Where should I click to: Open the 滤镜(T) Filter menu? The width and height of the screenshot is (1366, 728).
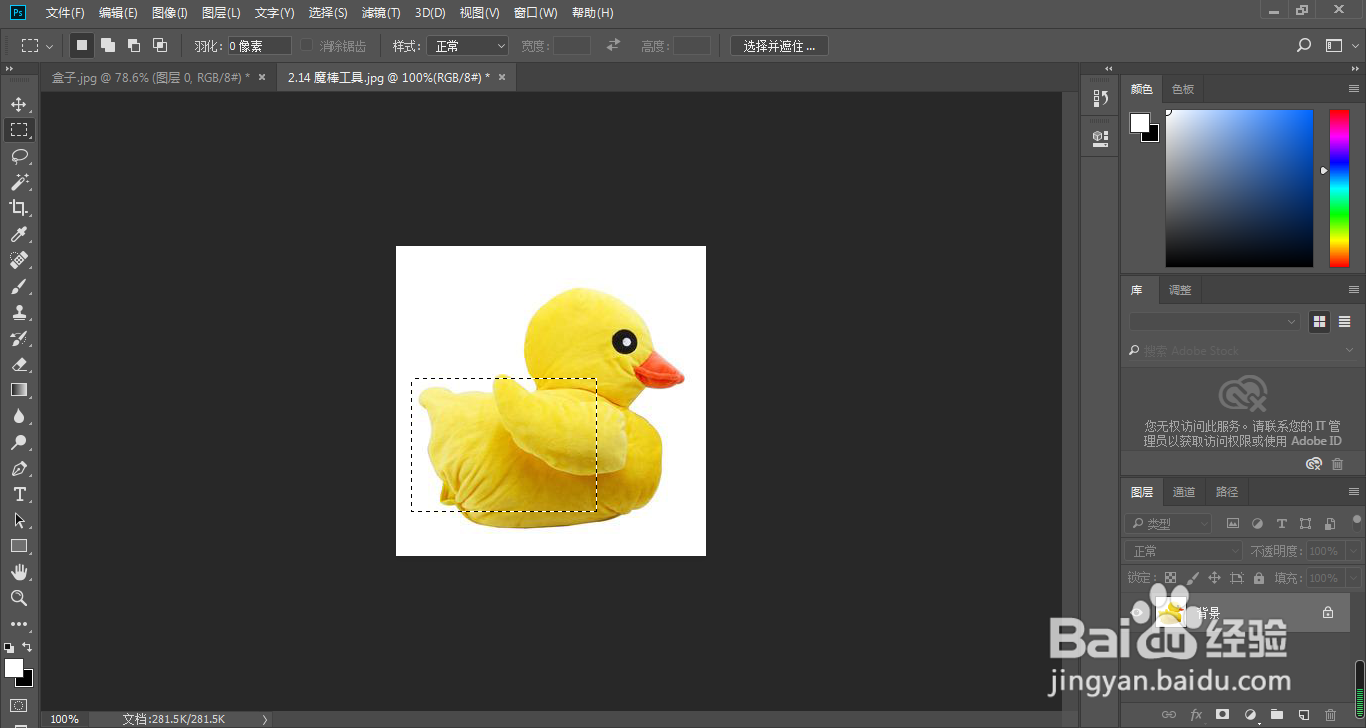coord(381,13)
